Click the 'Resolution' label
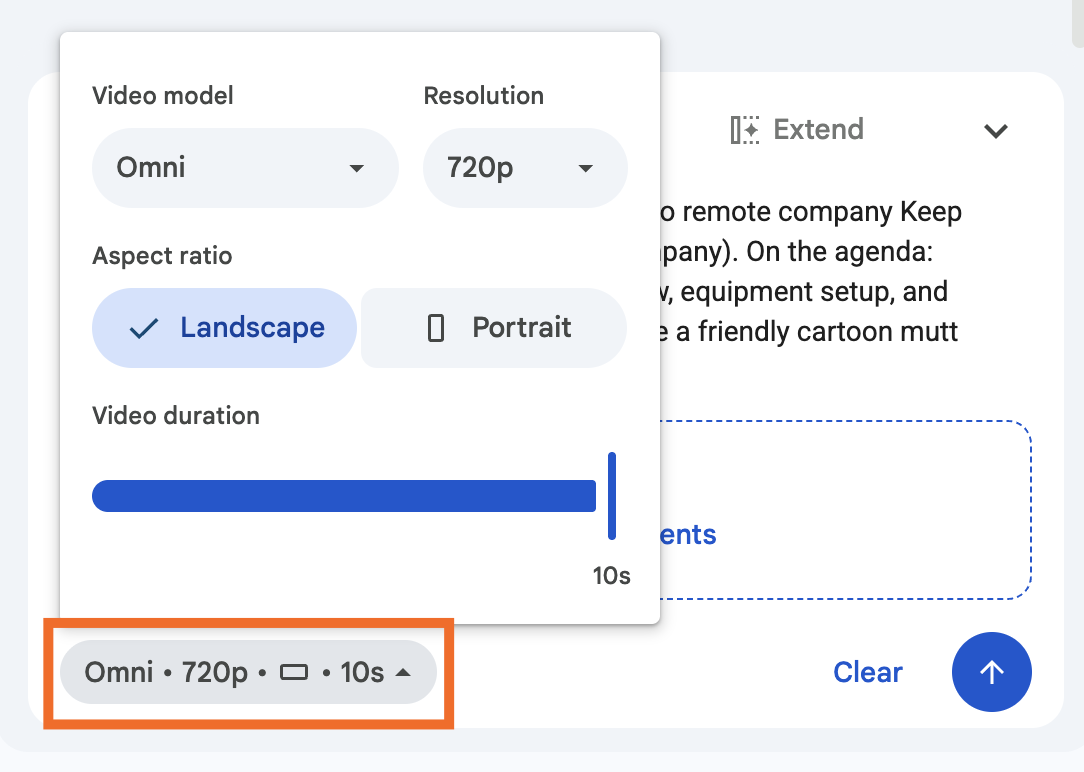Image resolution: width=1084 pixels, height=772 pixels. tap(483, 95)
